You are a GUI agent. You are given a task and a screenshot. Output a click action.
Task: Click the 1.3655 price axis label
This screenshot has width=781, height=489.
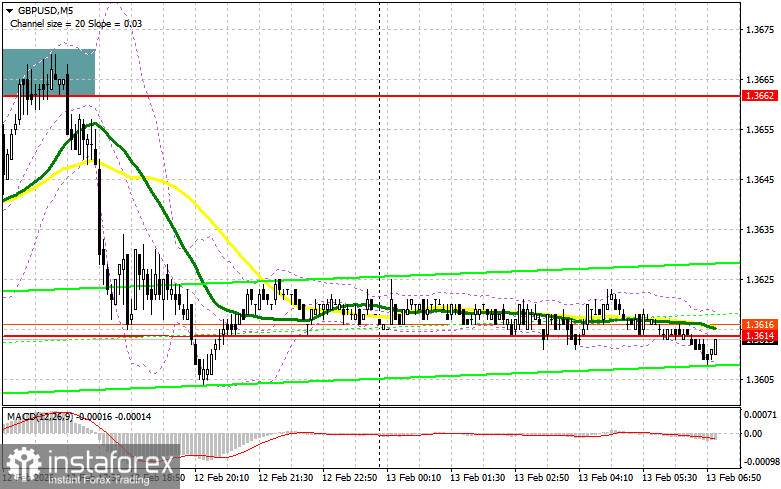tap(760, 129)
